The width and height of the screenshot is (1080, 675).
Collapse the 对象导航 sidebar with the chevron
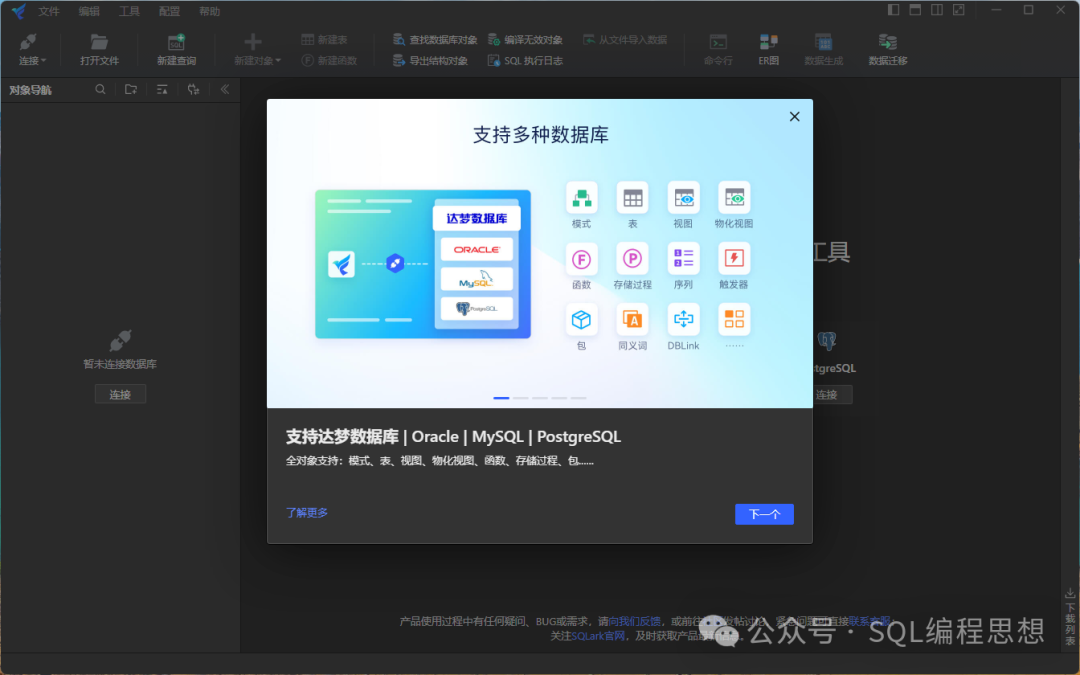pyautogui.click(x=224, y=89)
